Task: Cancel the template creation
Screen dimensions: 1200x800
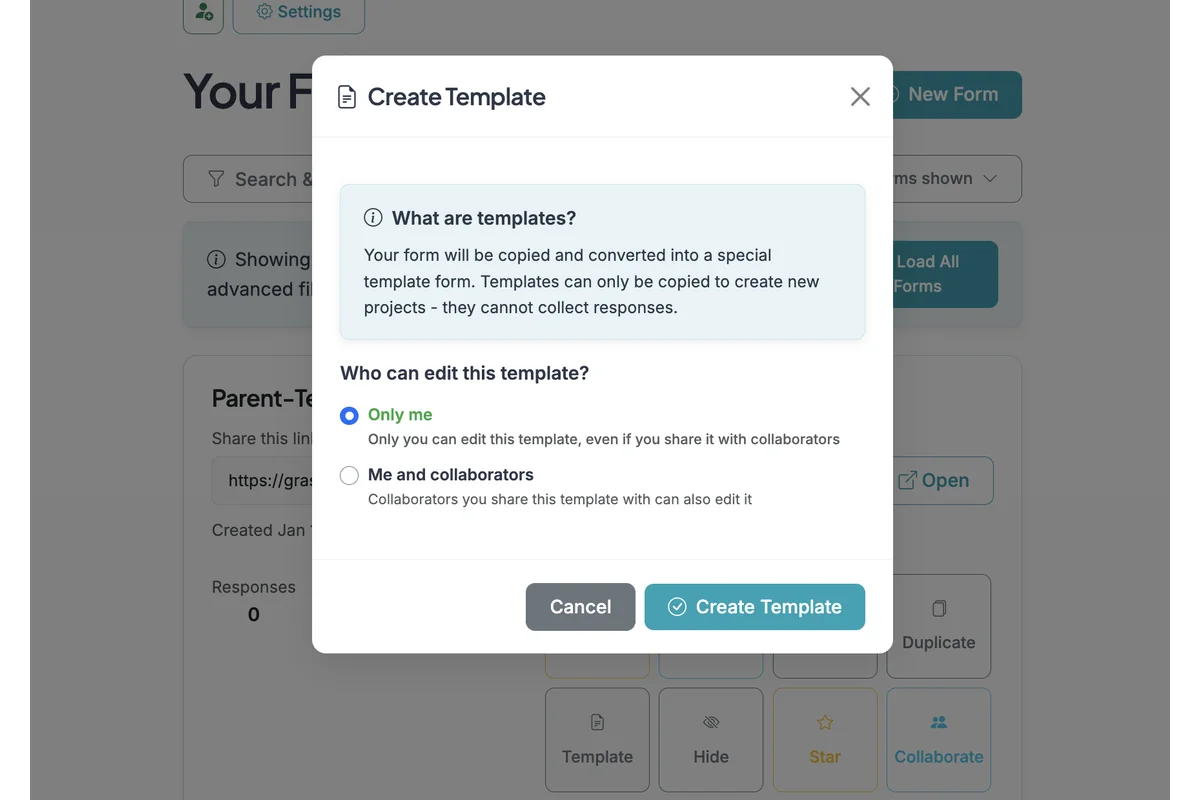Action: point(580,606)
